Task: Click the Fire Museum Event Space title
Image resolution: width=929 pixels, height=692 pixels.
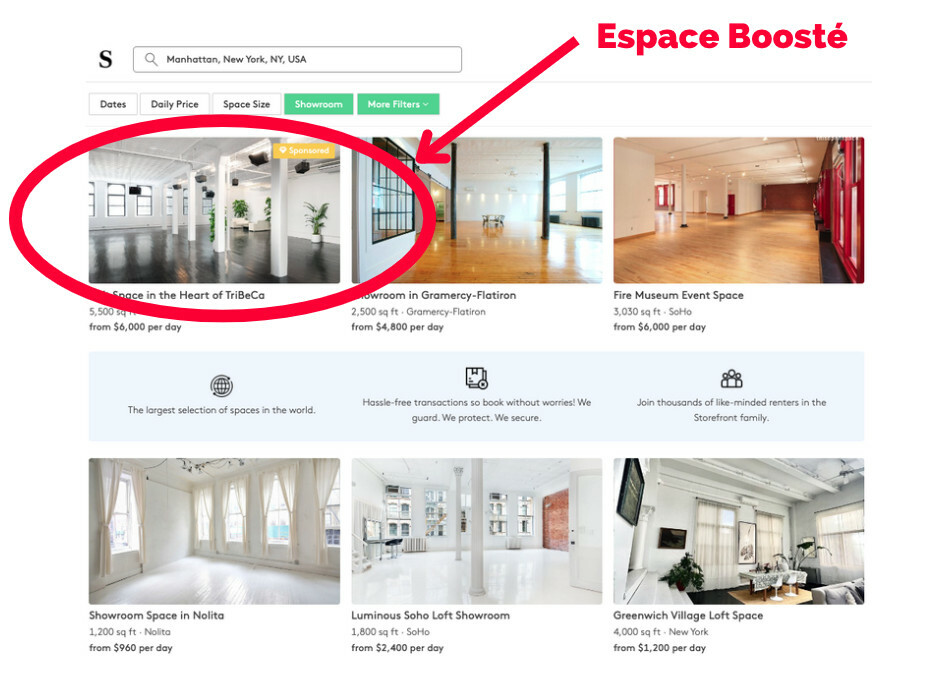Action: coord(678,295)
